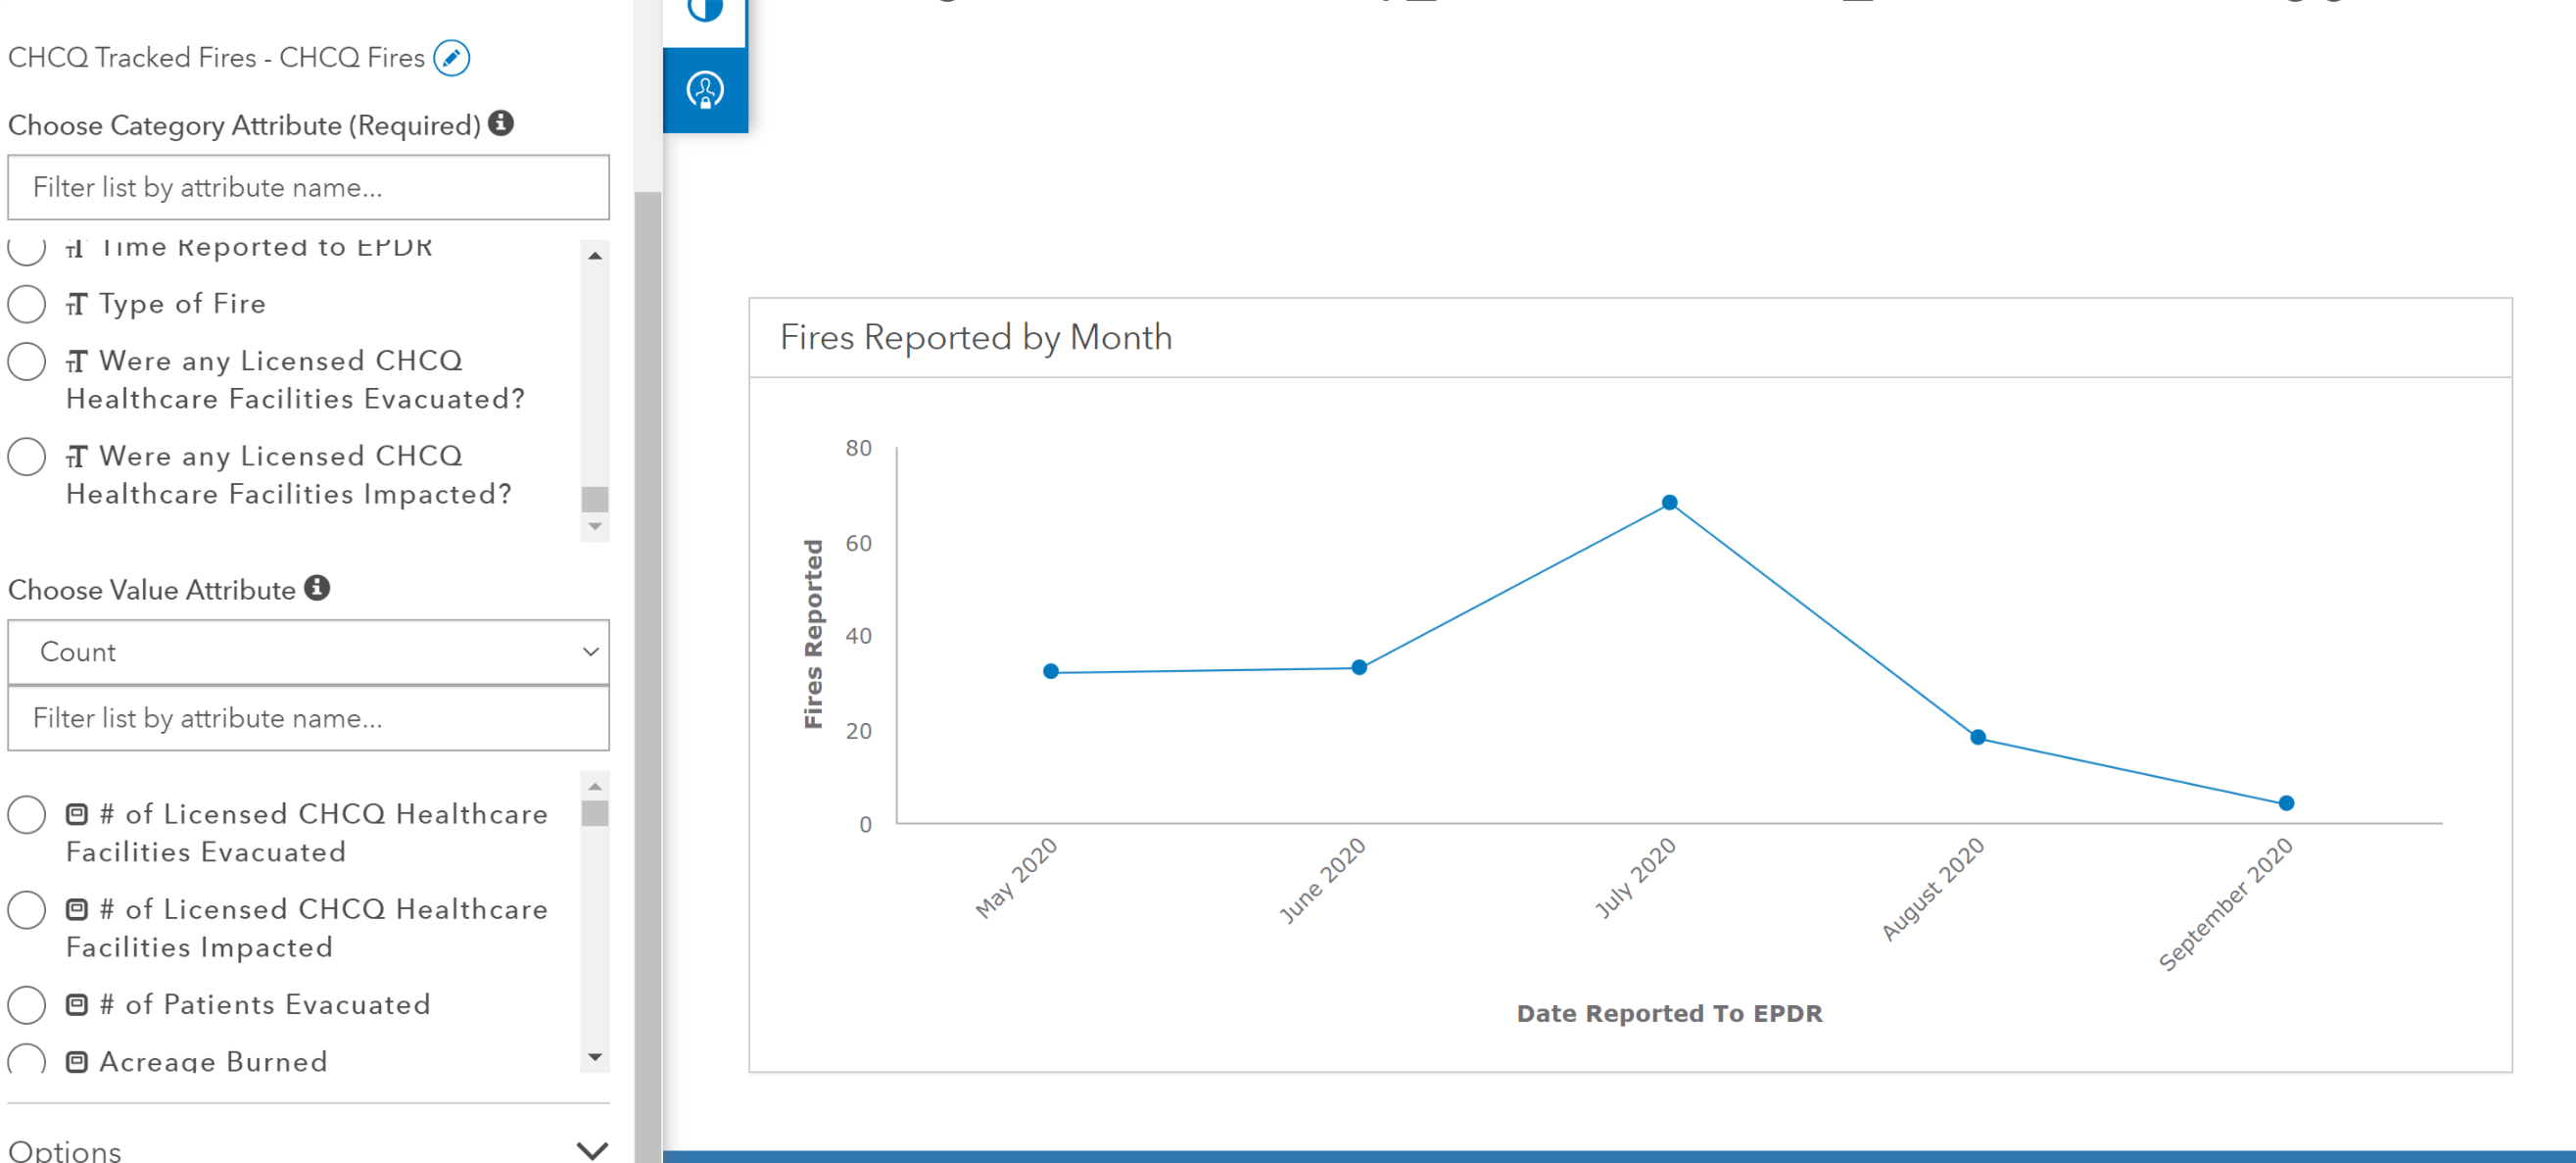2576x1163 pixels.
Task: Edit the CHCQ Tracked Fires layer name
Action: pyautogui.click(x=451, y=57)
